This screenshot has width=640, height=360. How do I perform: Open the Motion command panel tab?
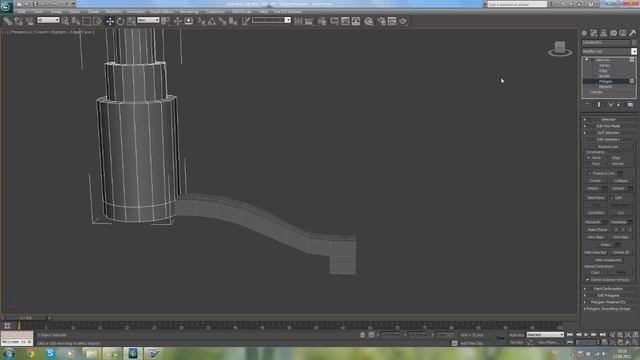click(613, 33)
